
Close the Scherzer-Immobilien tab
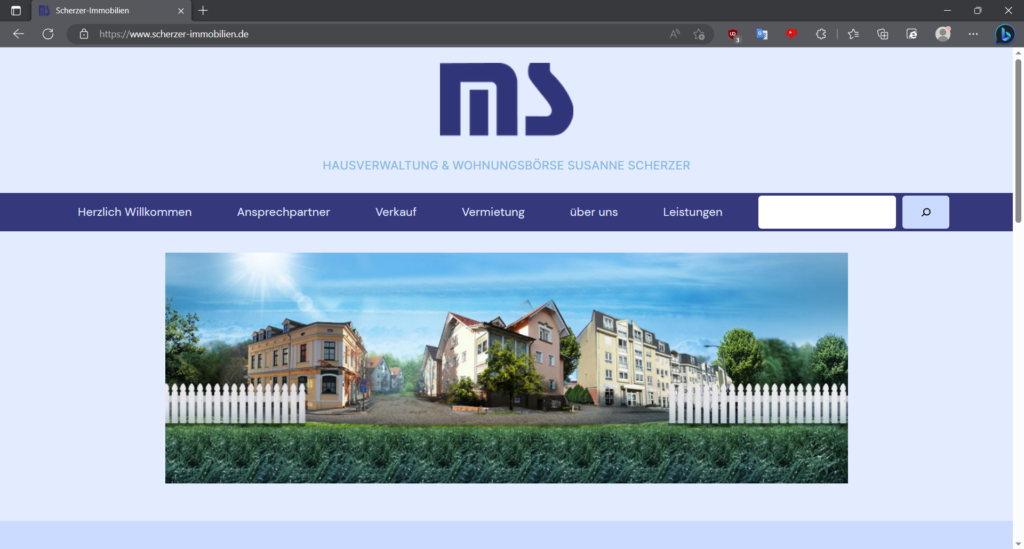click(x=181, y=10)
